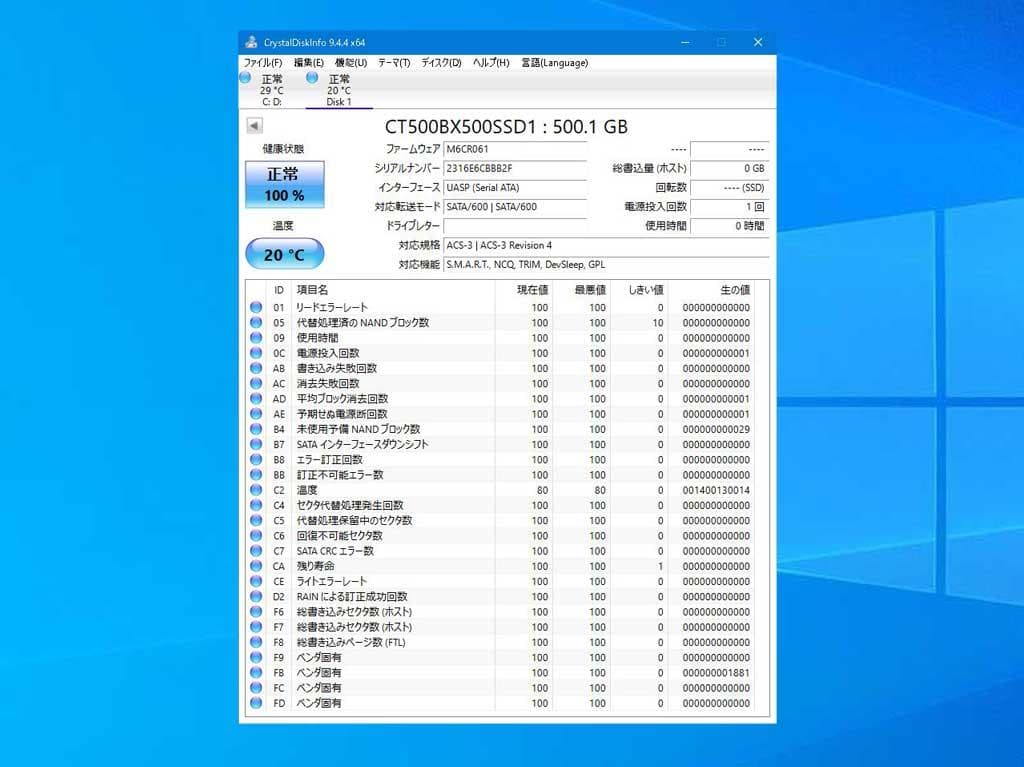This screenshot has height=767, width=1024.
Task: Click the blue LED icon beside 書き込み失敗回数
Action: click(x=257, y=368)
